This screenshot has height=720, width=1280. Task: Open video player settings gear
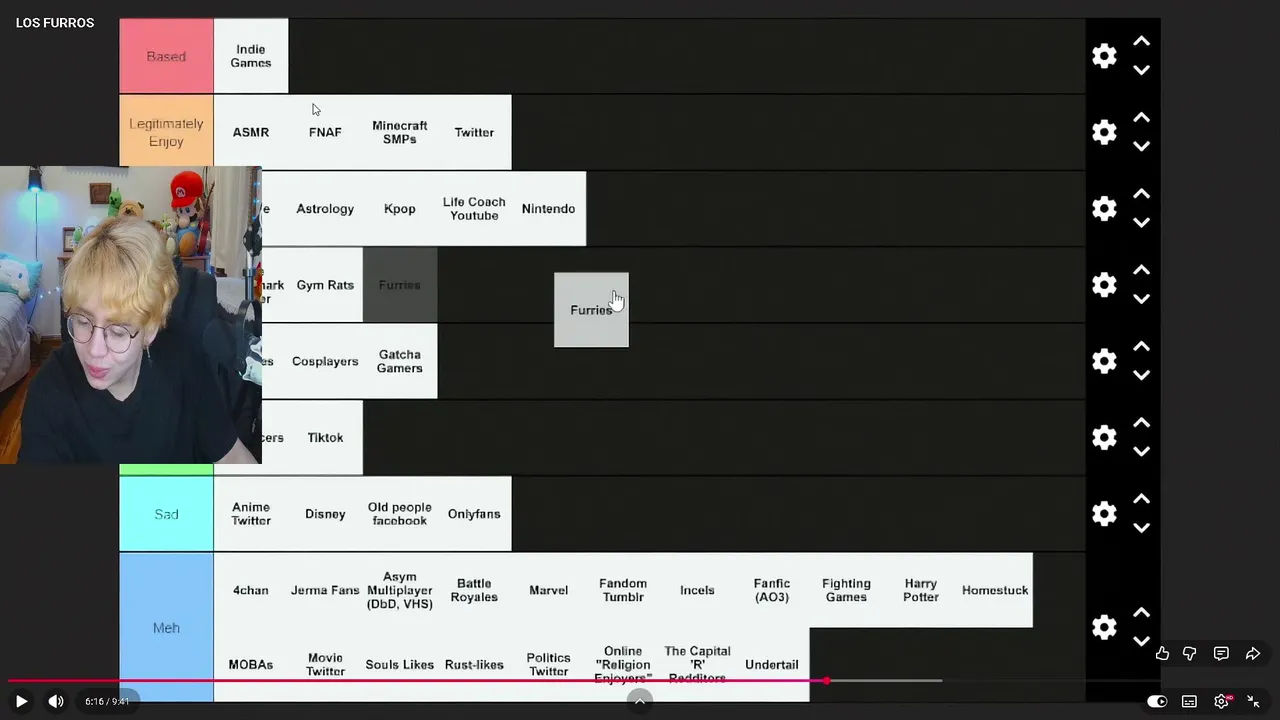(1222, 701)
